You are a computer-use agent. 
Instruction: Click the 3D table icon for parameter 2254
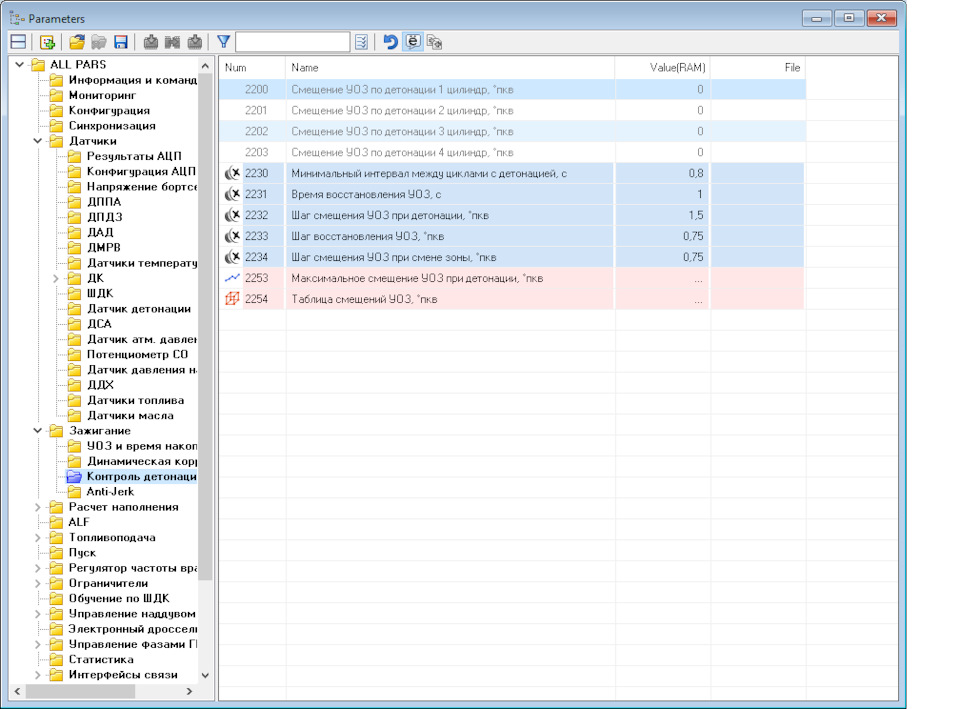[x=232, y=299]
